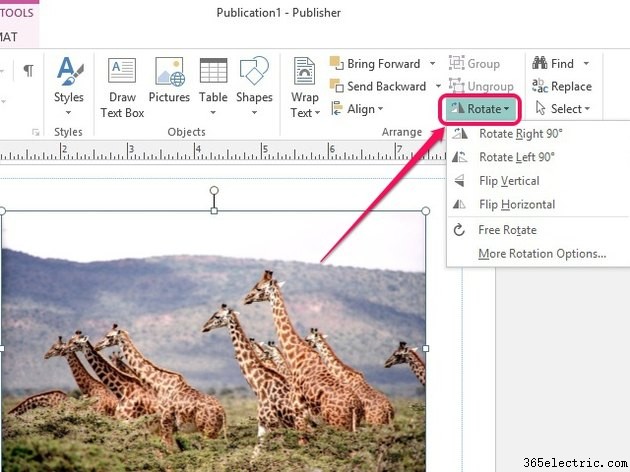Open the Styles group dialog launcher
This screenshot has height=472, width=630.
[x=35, y=132]
